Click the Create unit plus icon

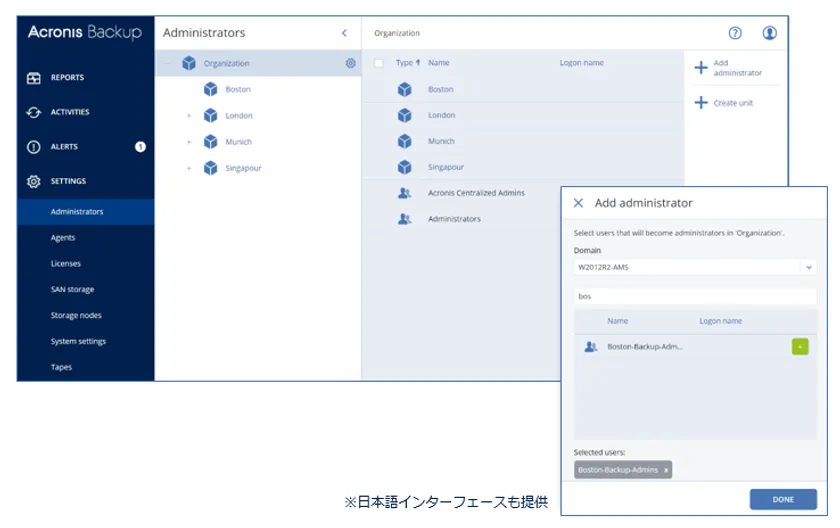[700, 103]
